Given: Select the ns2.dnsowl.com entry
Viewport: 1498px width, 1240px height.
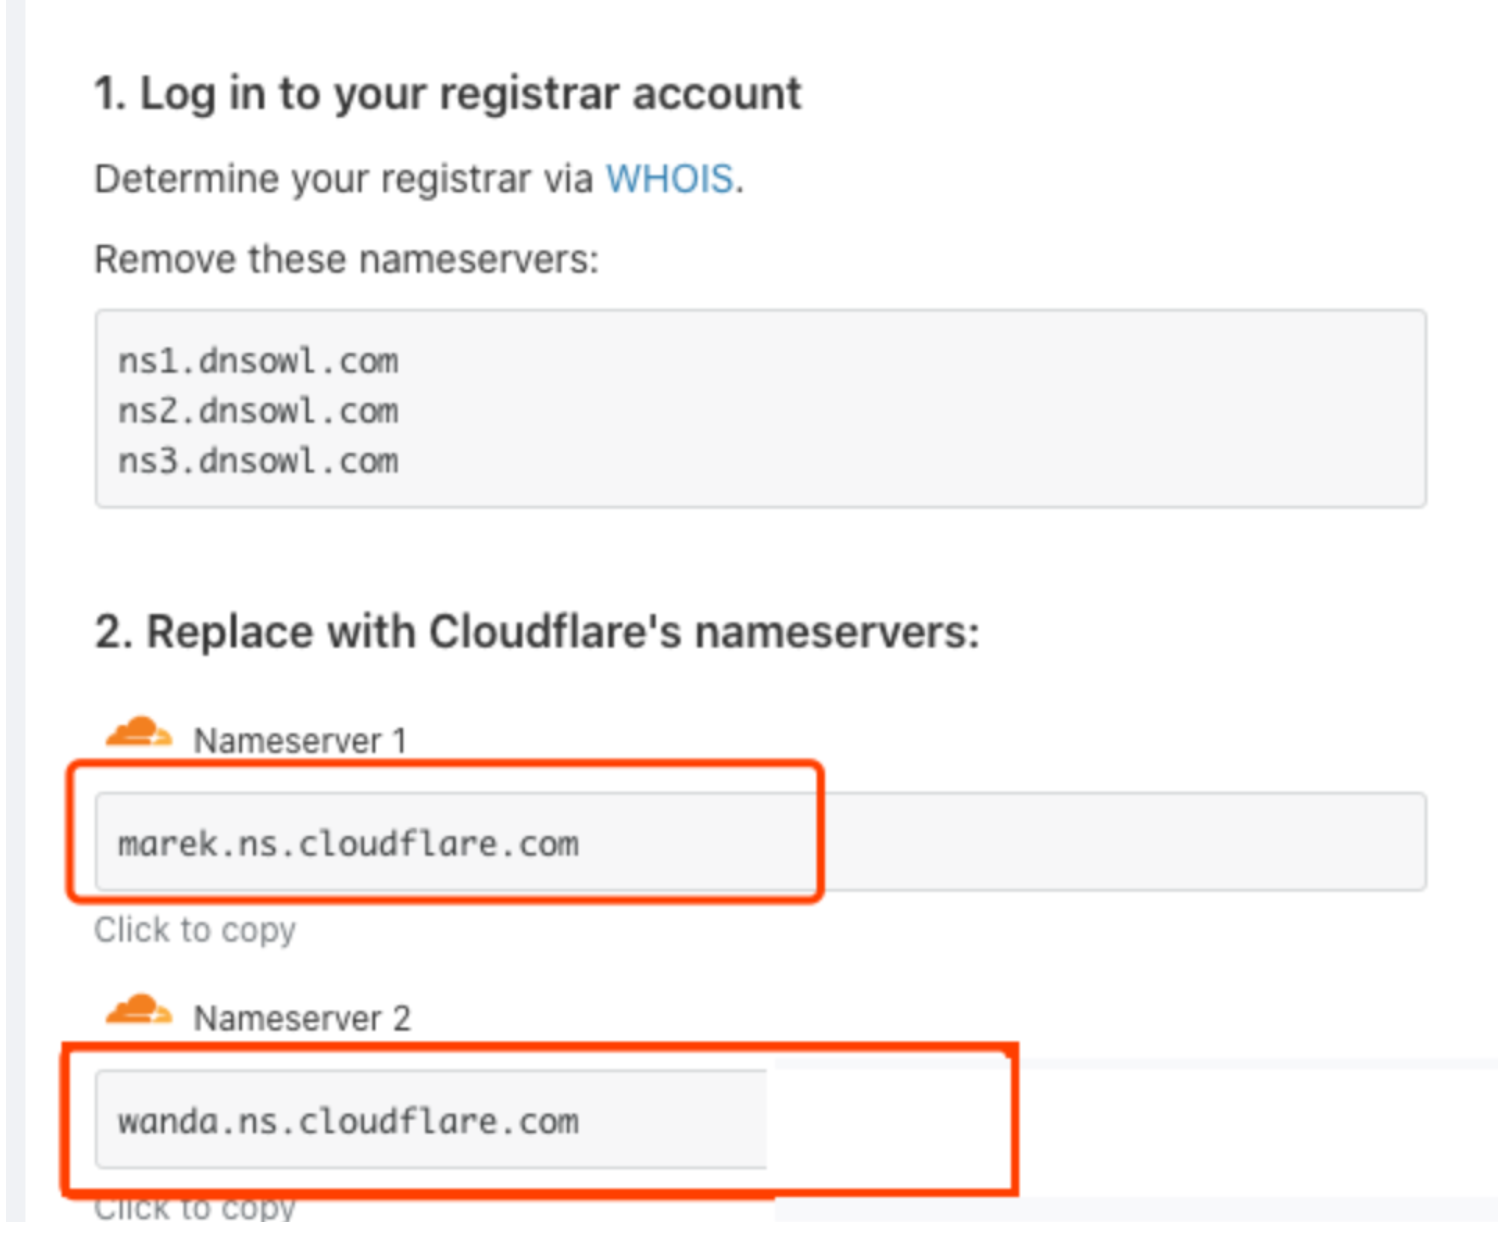Looking at the screenshot, I should (x=258, y=411).
